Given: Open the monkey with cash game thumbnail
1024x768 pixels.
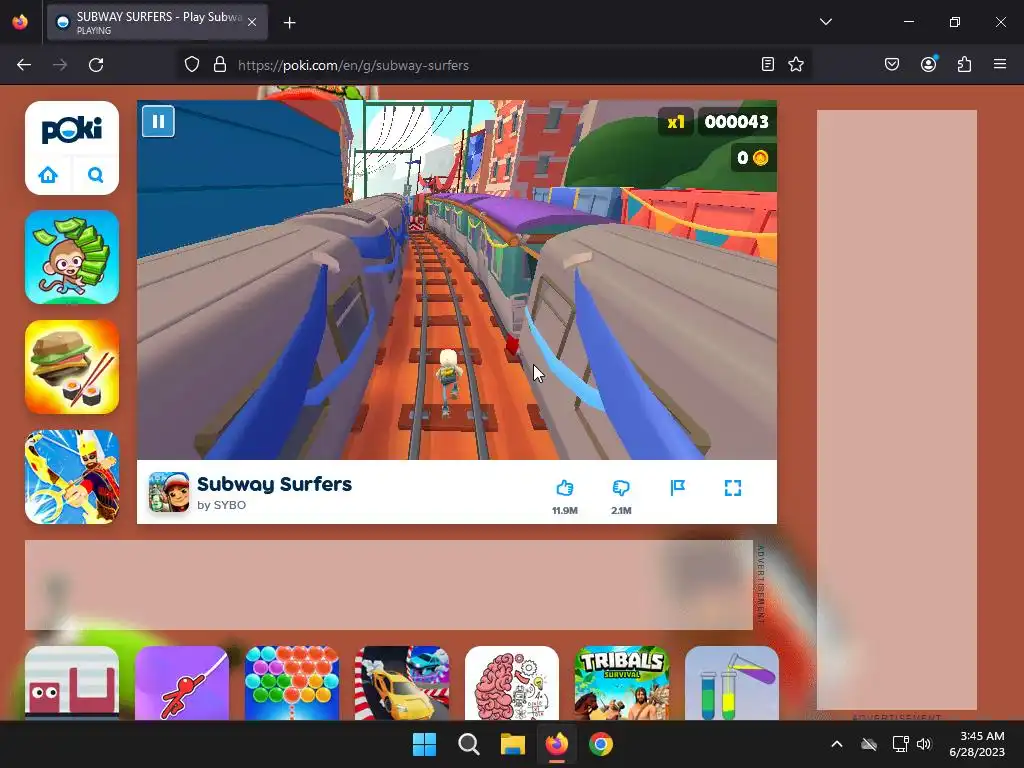Looking at the screenshot, I should tap(72, 257).
